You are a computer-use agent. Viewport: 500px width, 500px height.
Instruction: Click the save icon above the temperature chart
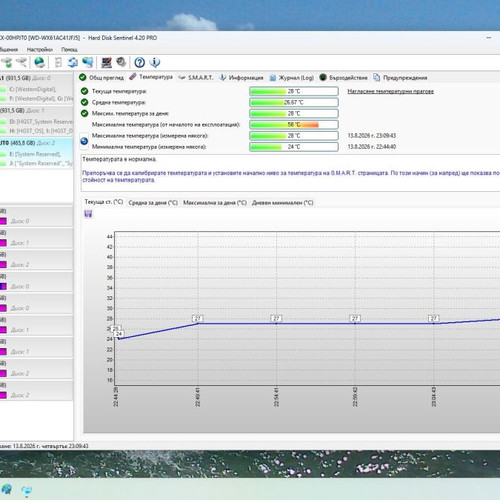pos(88,214)
